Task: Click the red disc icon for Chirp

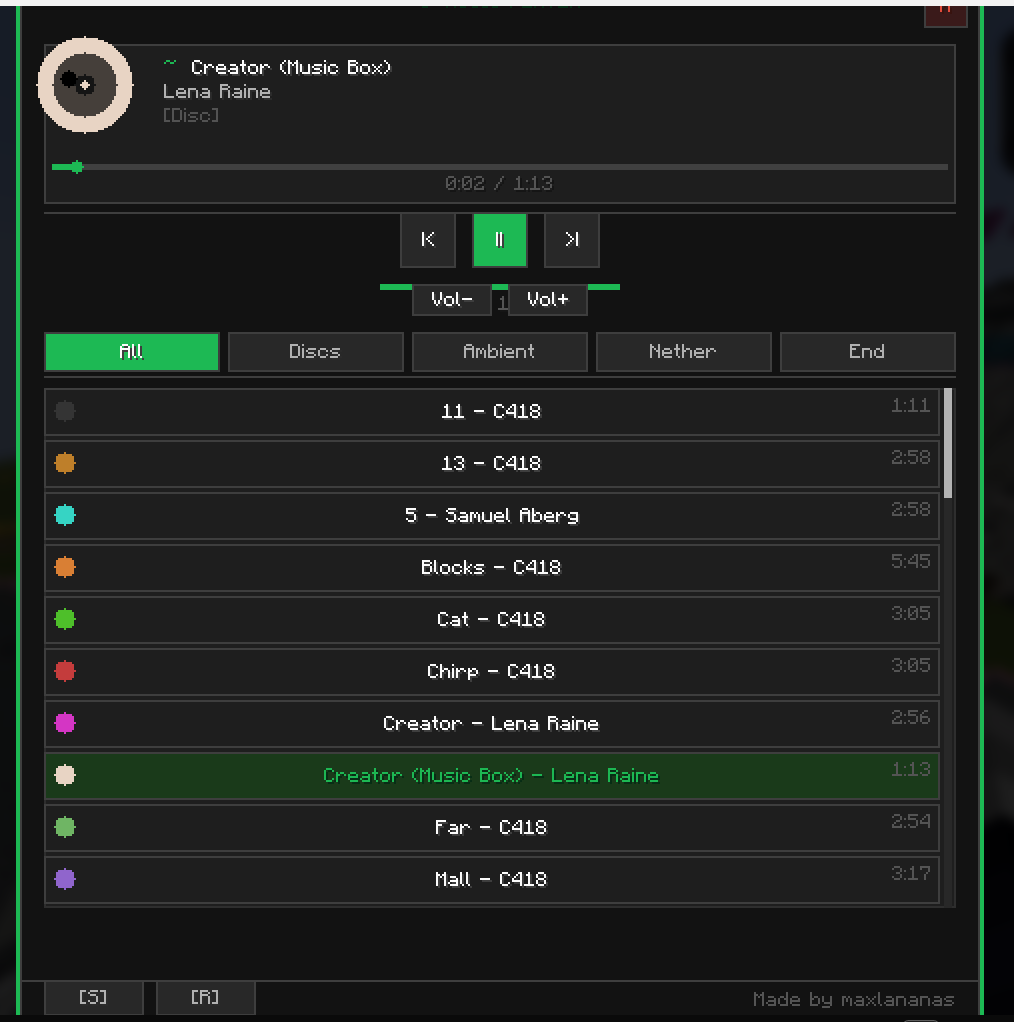Action: click(x=65, y=671)
